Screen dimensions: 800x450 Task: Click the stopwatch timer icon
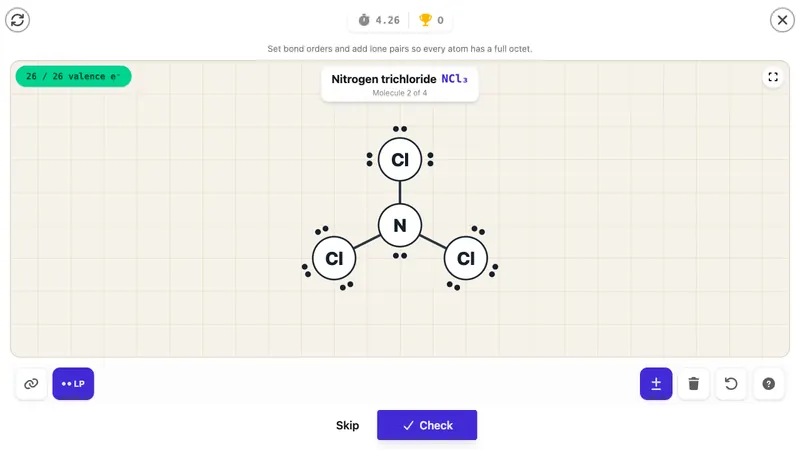click(364, 20)
